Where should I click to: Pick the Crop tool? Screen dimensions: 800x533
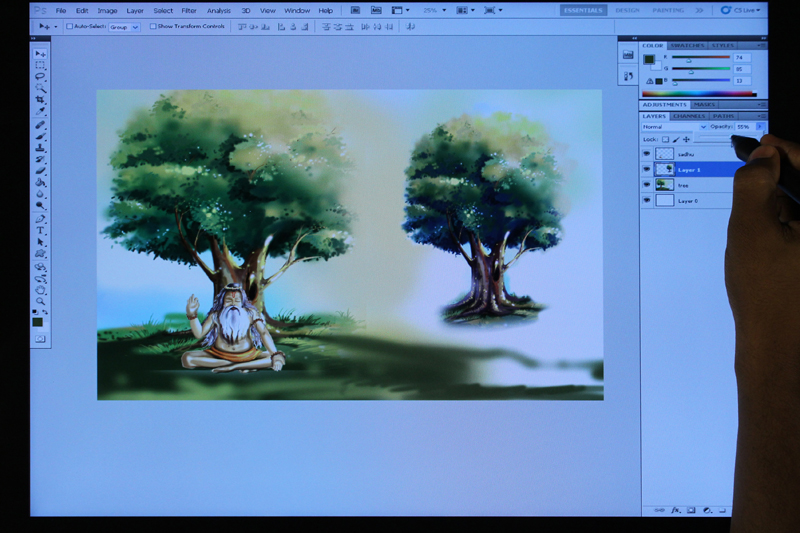(x=41, y=100)
